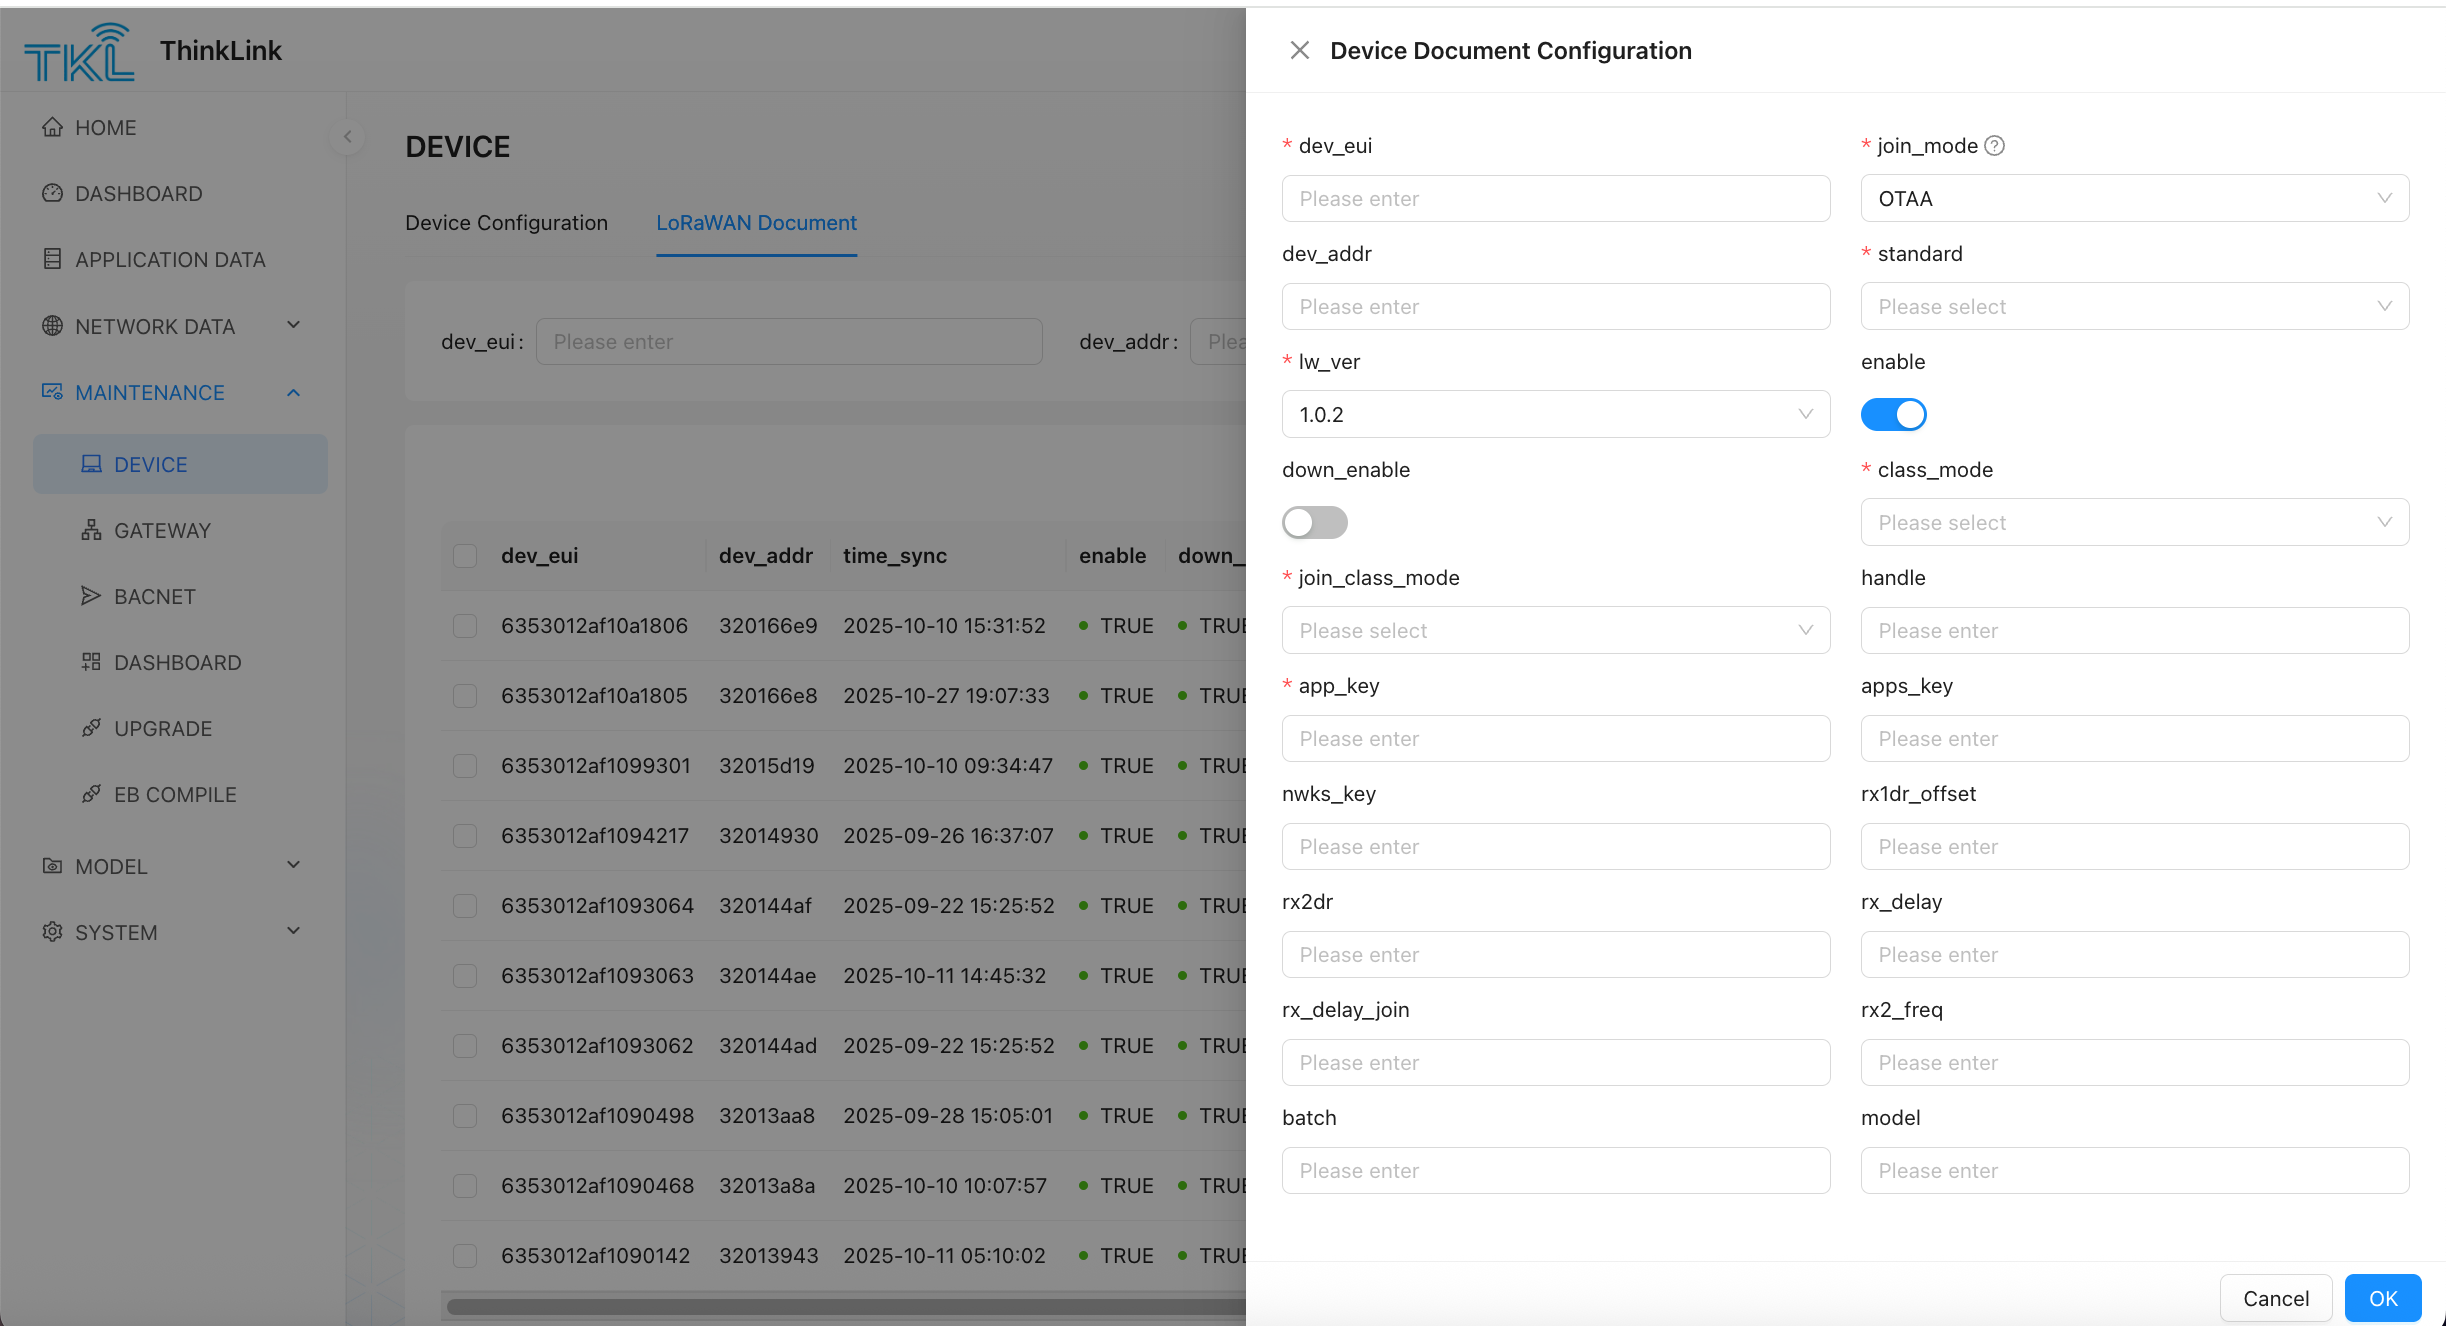Click the DASHBOARD gauge icon in sidebar
The image size is (2446, 1326).
point(52,193)
